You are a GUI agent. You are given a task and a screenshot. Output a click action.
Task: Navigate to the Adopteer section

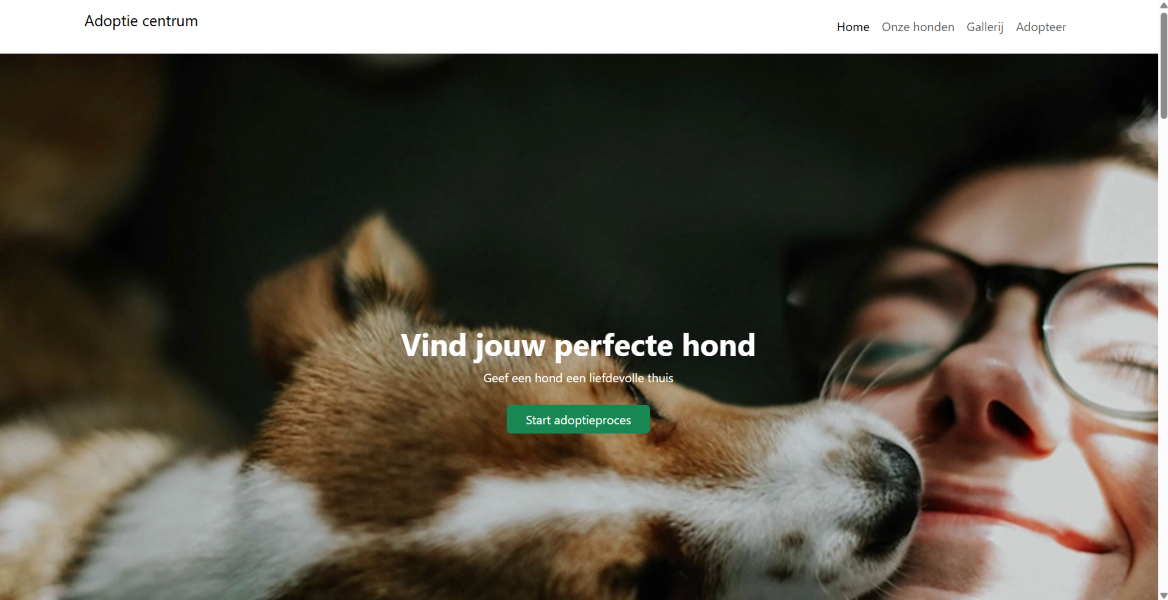tap(1041, 27)
